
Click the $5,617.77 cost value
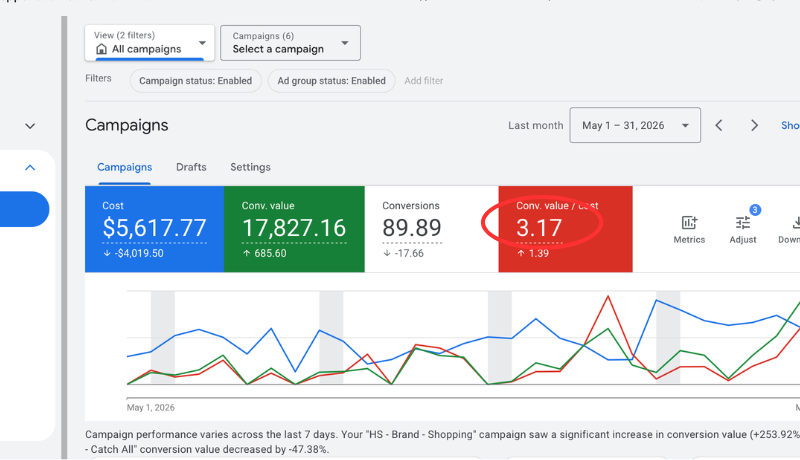pos(154,228)
